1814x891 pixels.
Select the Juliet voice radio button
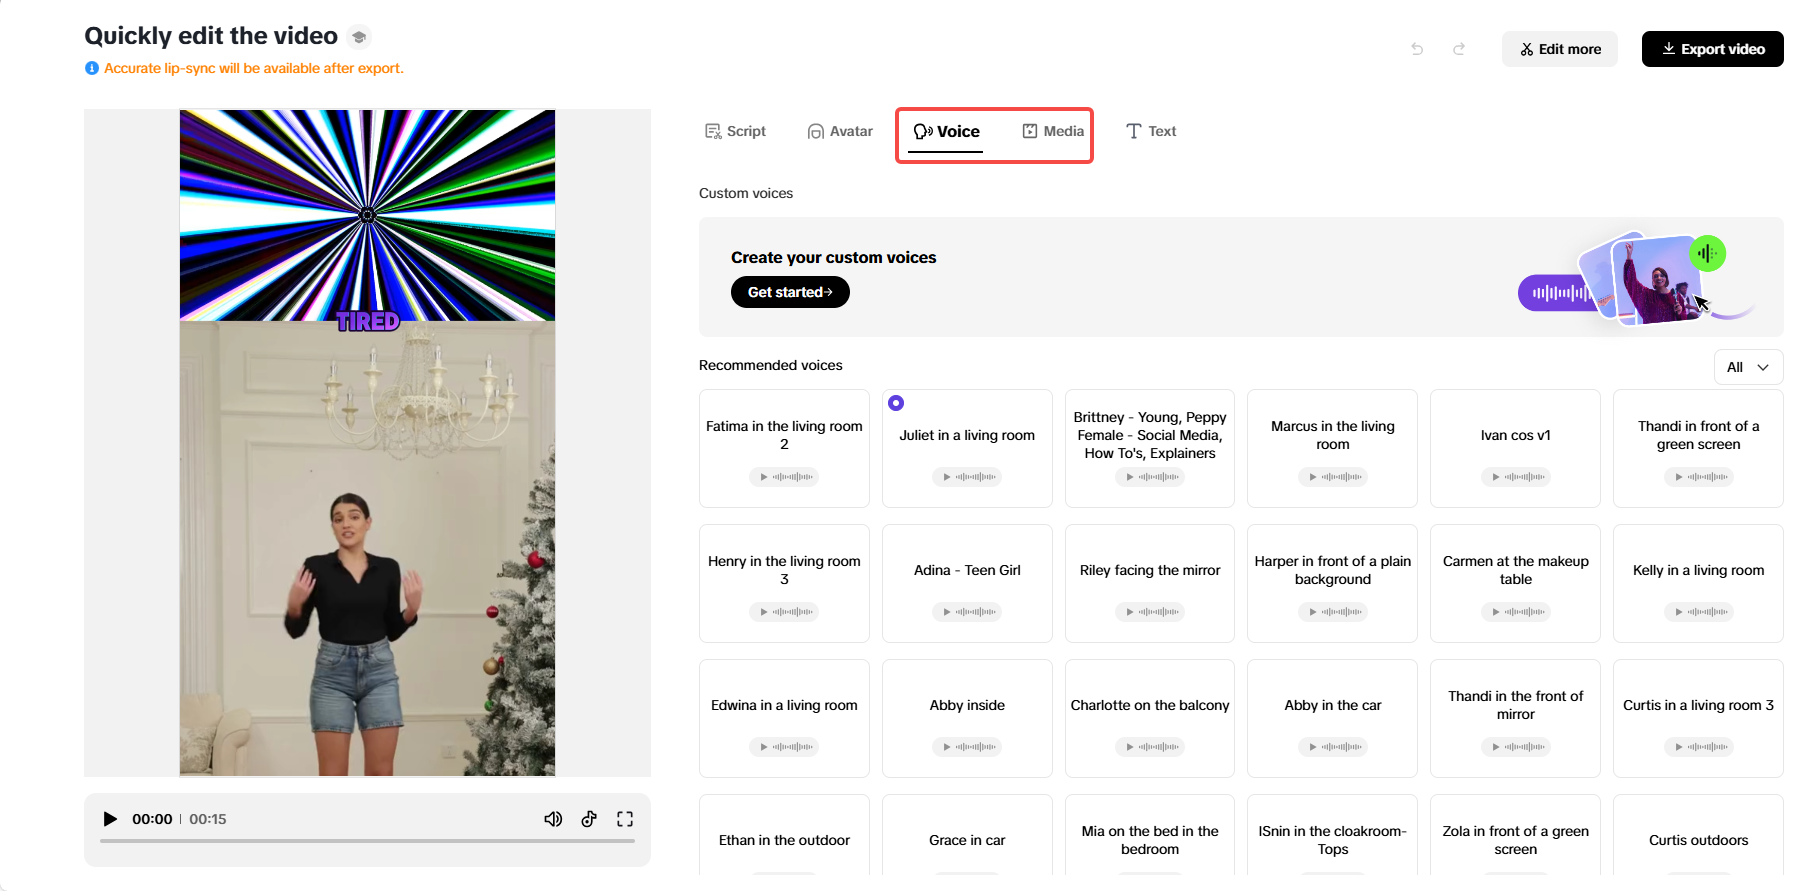[896, 403]
